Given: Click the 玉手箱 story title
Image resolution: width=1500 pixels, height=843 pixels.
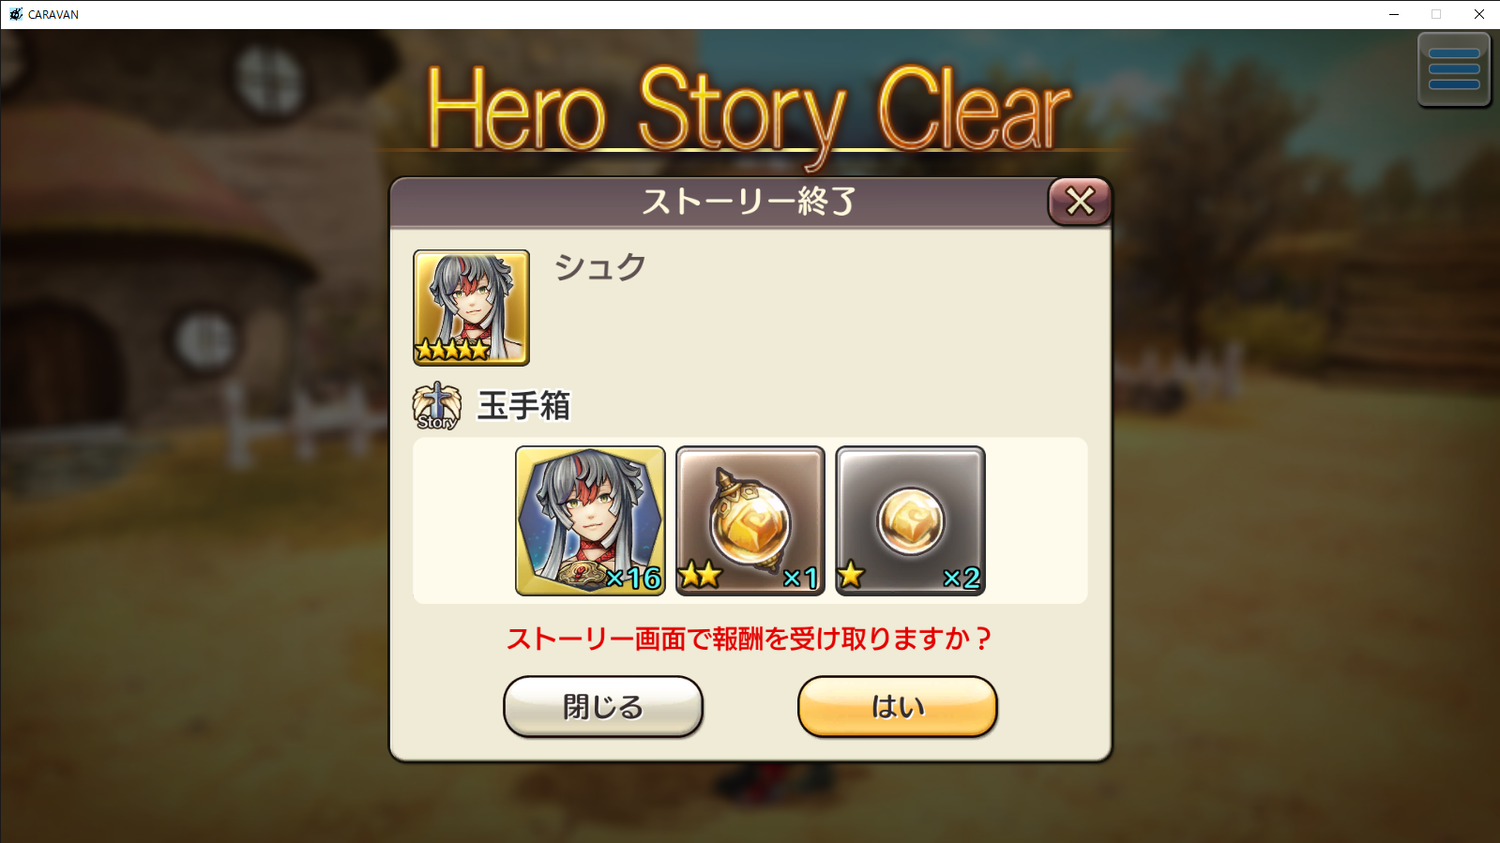Looking at the screenshot, I should click(524, 406).
